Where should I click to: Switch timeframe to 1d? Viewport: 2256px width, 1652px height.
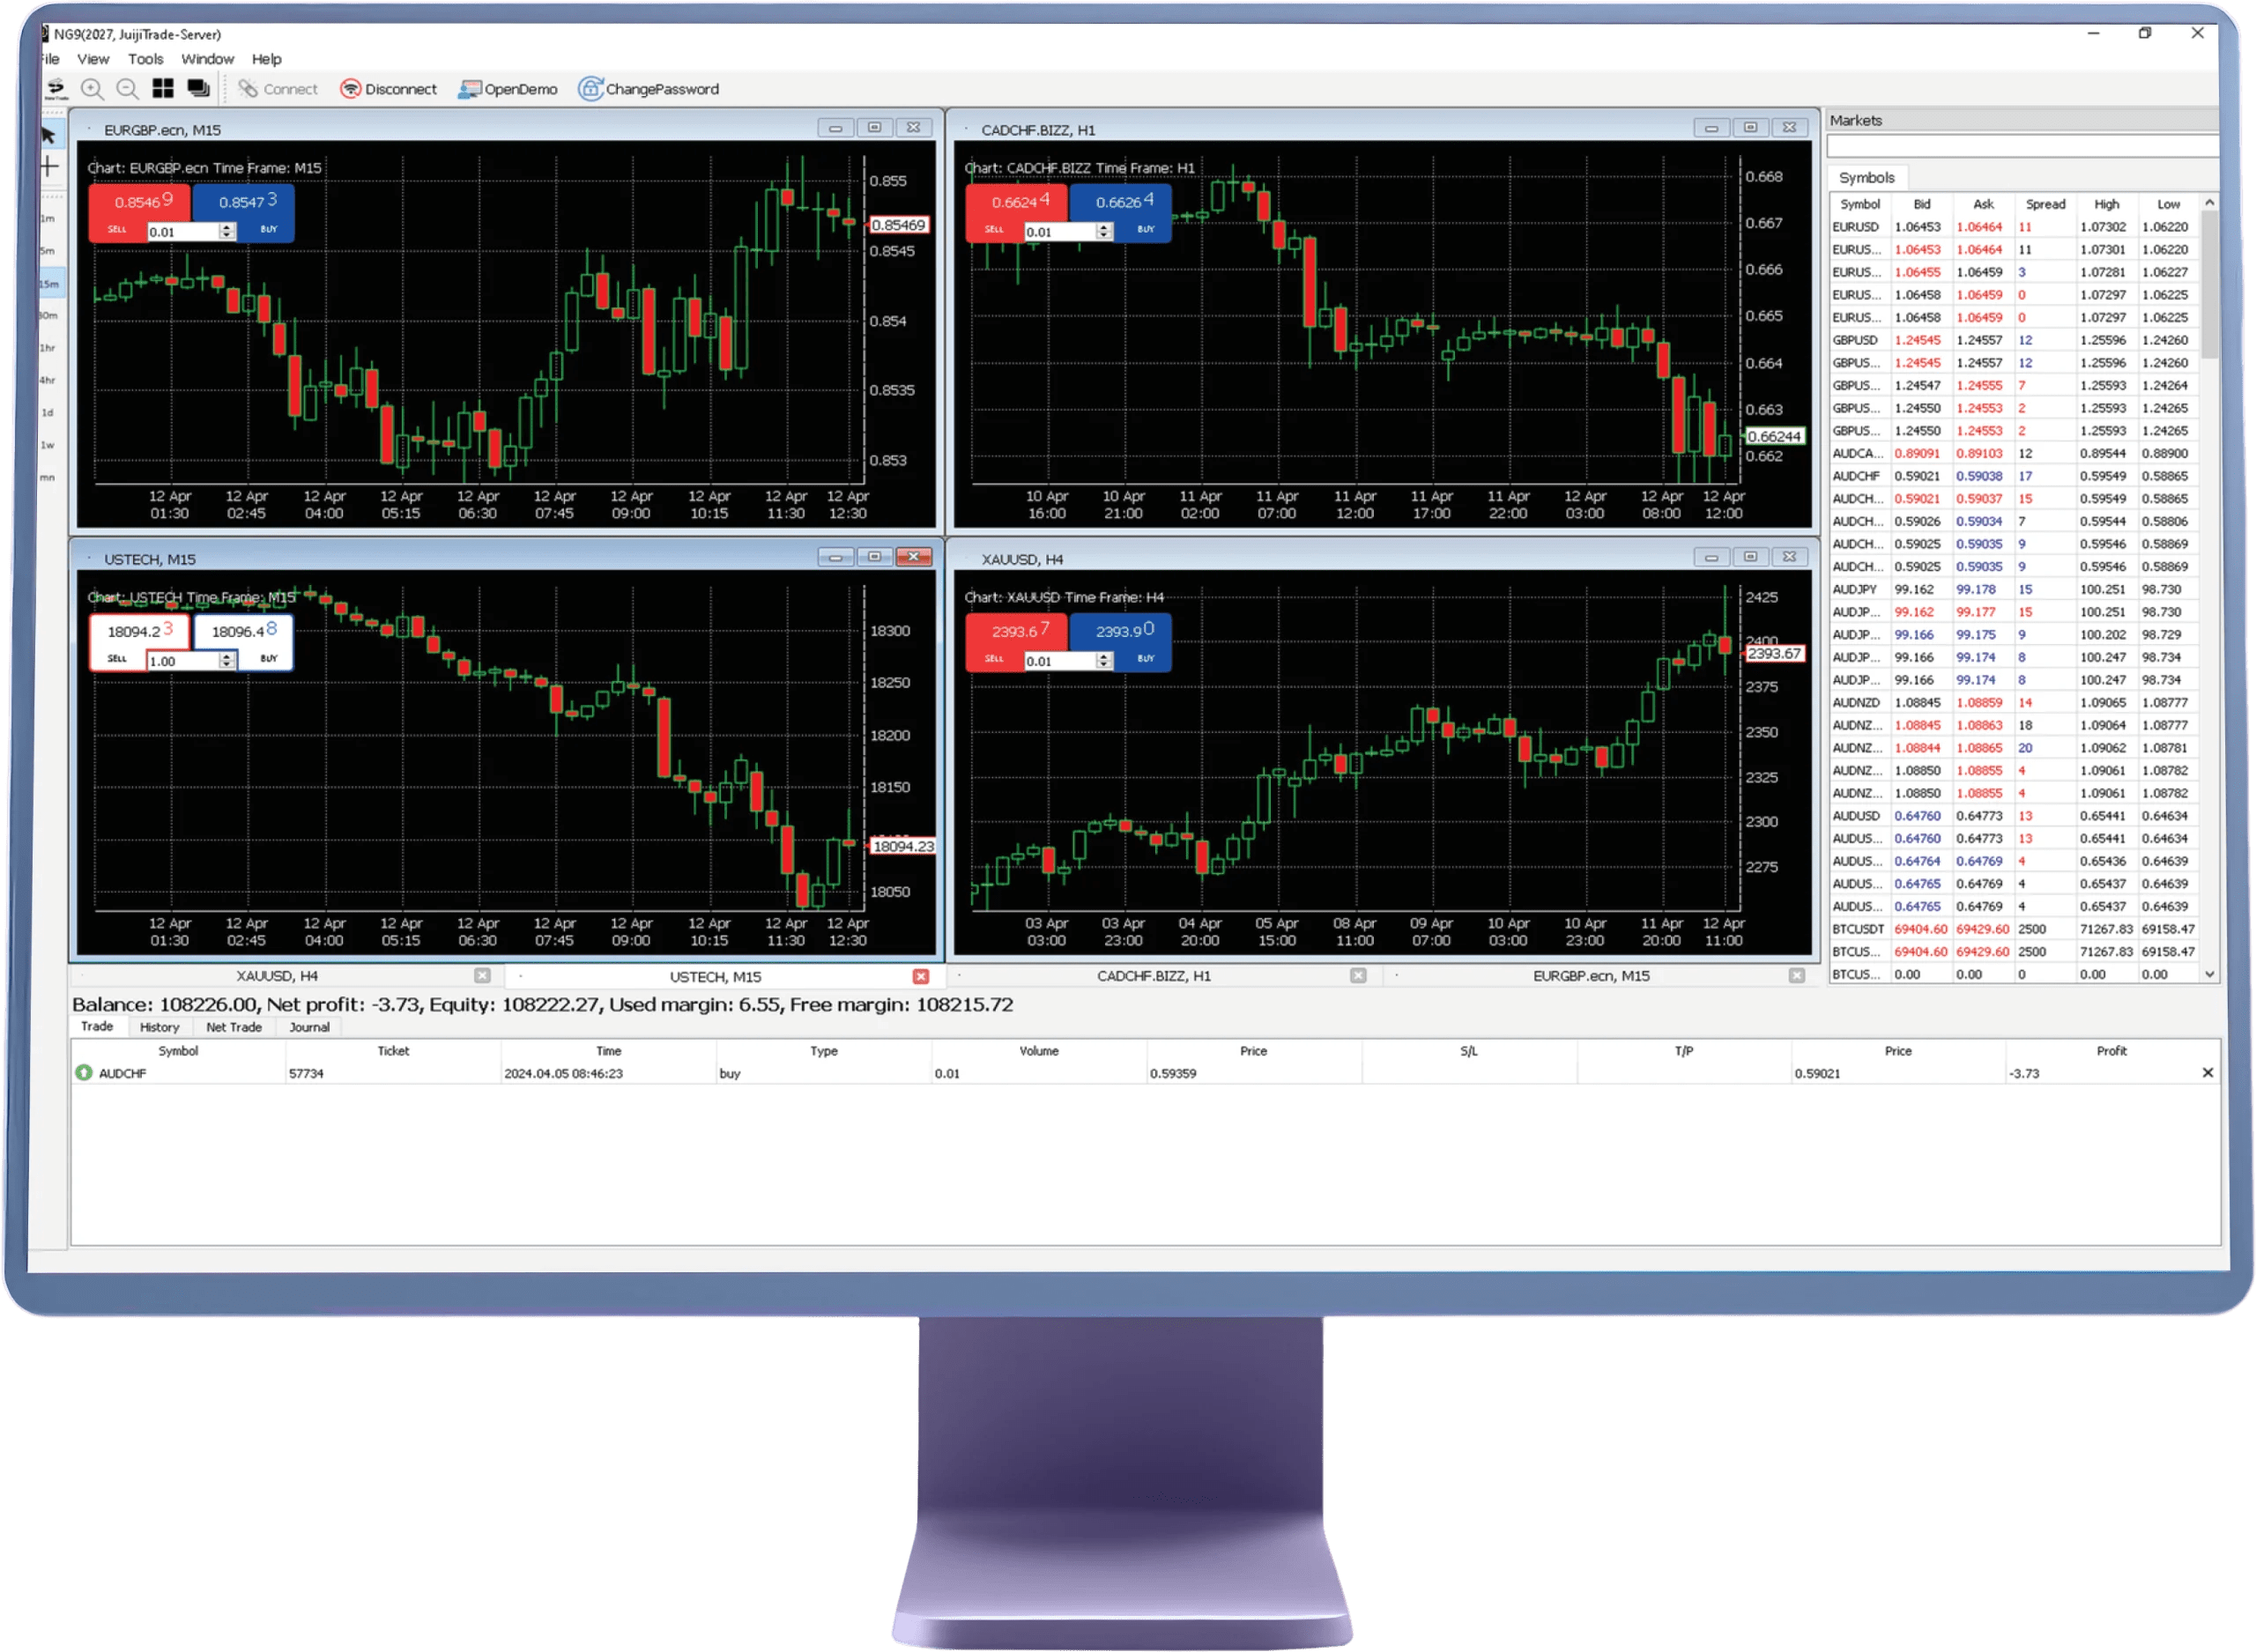(48, 412)
